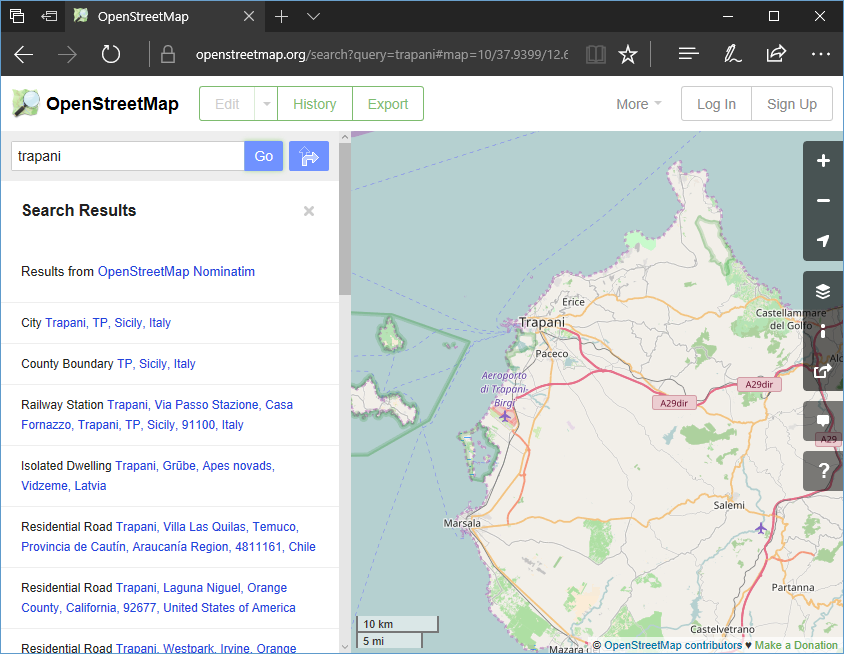The image size is (844, 654).
Task: Expand the Edit dropdown arrow
Action: click(x=266, y=104)
